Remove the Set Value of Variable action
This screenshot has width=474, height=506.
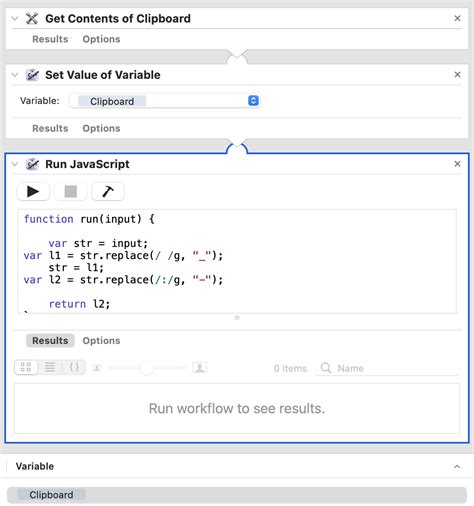(457, 75)
